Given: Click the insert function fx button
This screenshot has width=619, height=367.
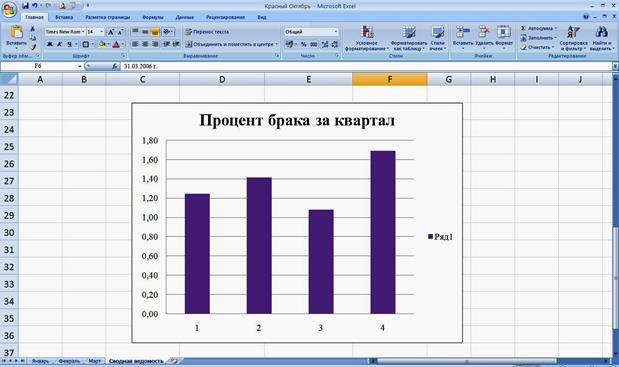Looking at the screenshot, I should point(114,66).
